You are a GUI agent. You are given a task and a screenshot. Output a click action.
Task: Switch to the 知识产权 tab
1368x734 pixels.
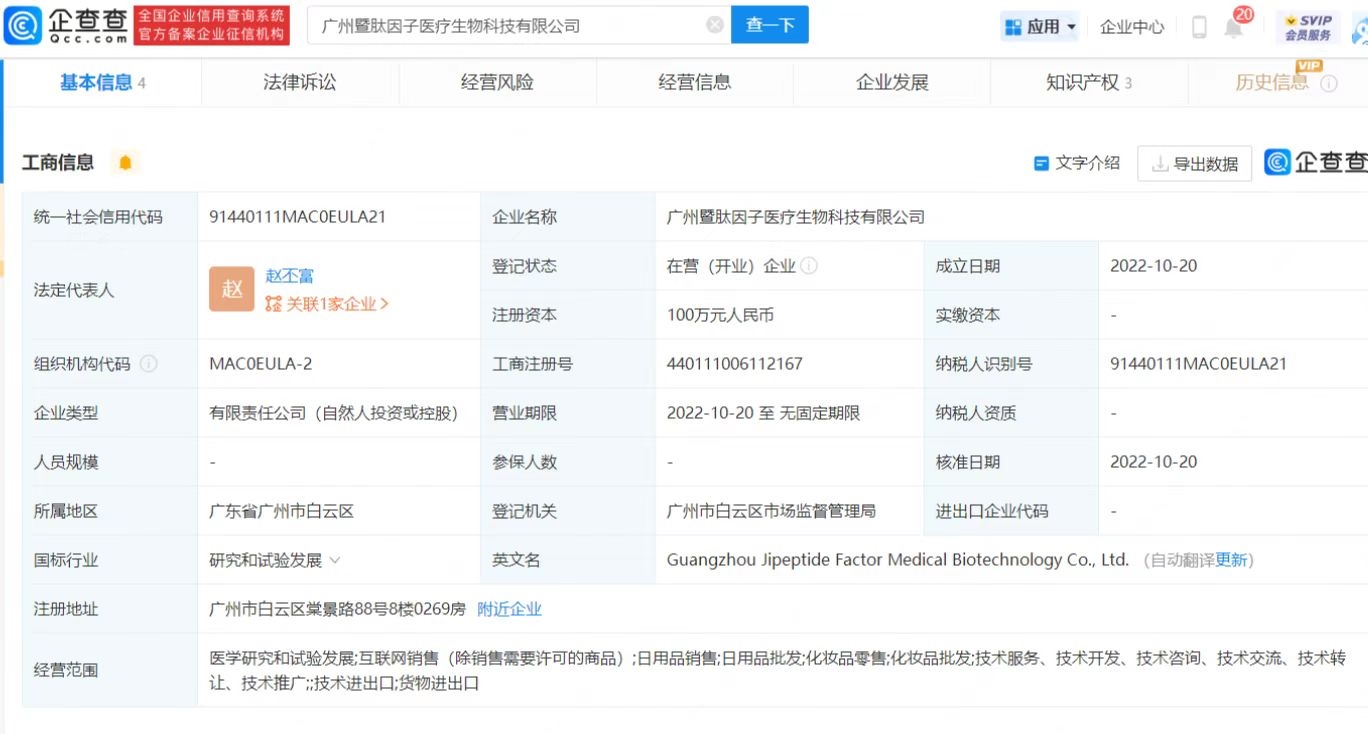(x=1089, y=83)
